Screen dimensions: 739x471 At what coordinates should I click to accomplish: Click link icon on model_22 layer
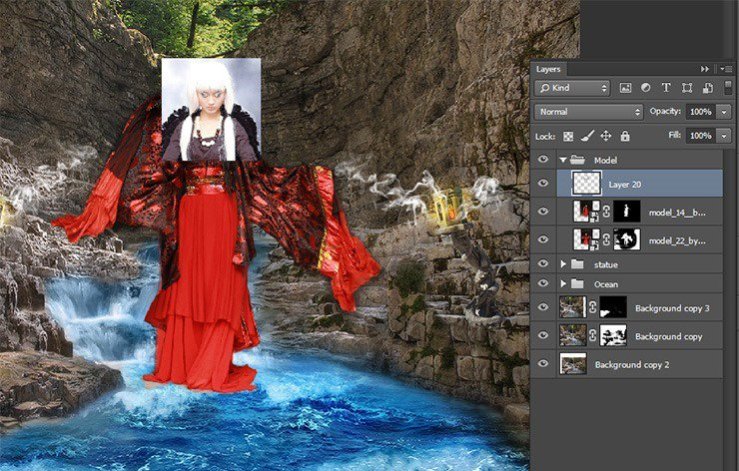[x=606, y=240]
